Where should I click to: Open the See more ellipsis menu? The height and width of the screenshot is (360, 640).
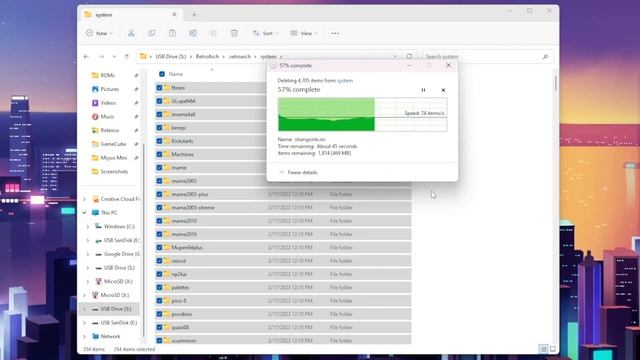pyautogui.click(x=335, y=33)
